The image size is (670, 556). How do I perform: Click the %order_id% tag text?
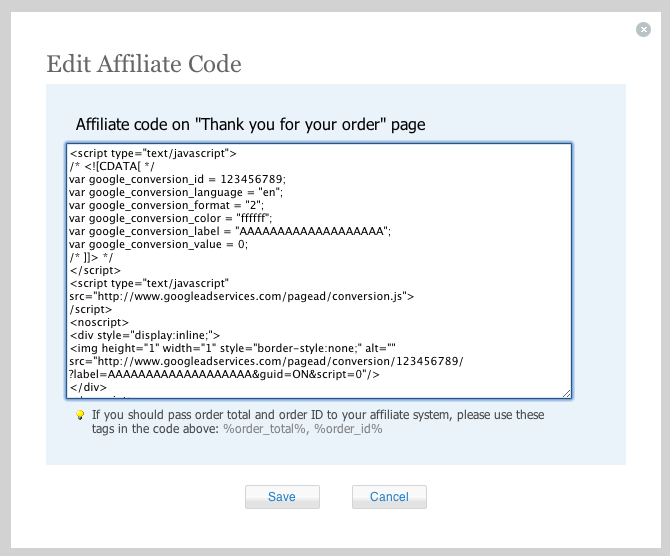[348, 429]
